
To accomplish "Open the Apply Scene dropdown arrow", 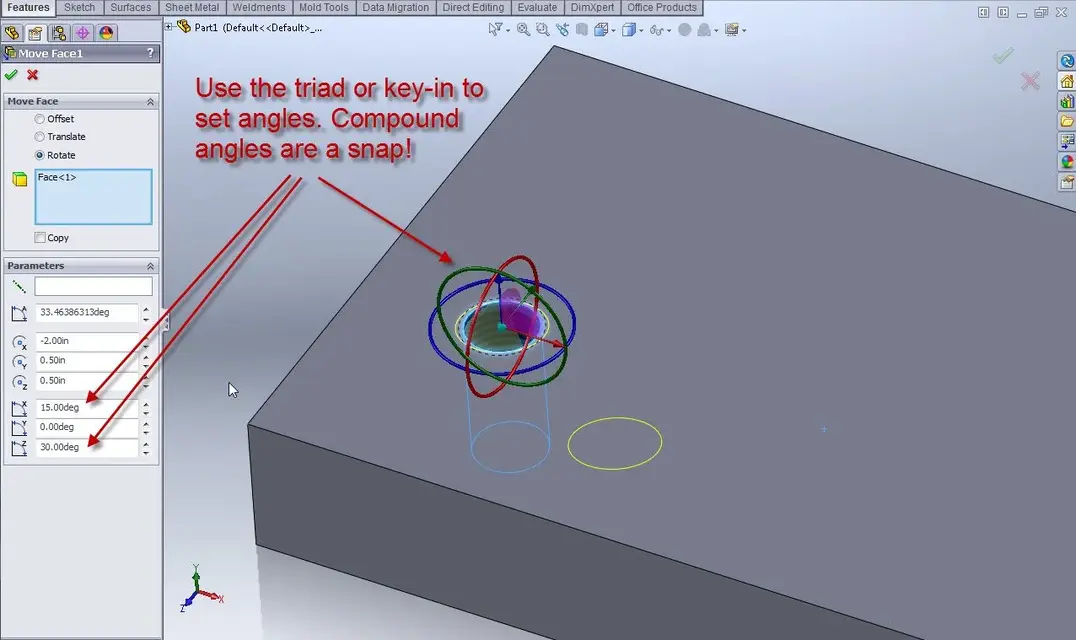I will [x=716, y=30].
